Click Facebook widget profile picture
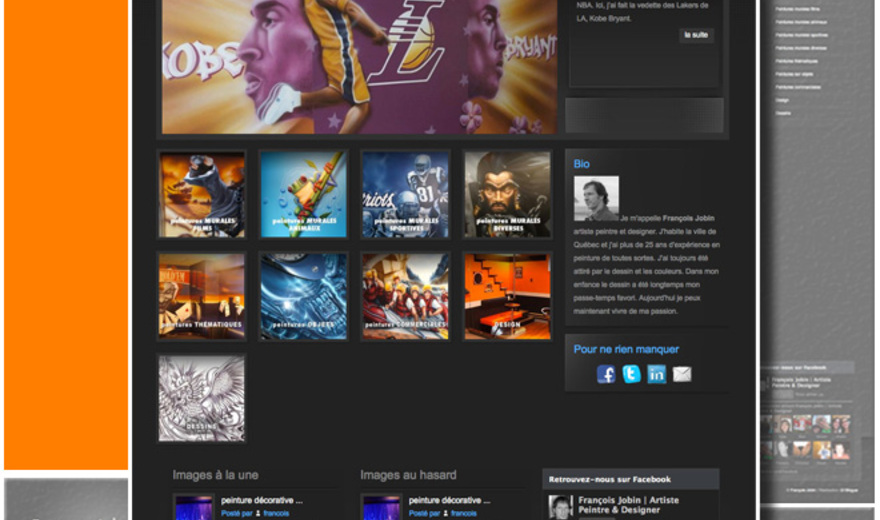Screen dimensions: 880x520 click(x=560, y=507)
